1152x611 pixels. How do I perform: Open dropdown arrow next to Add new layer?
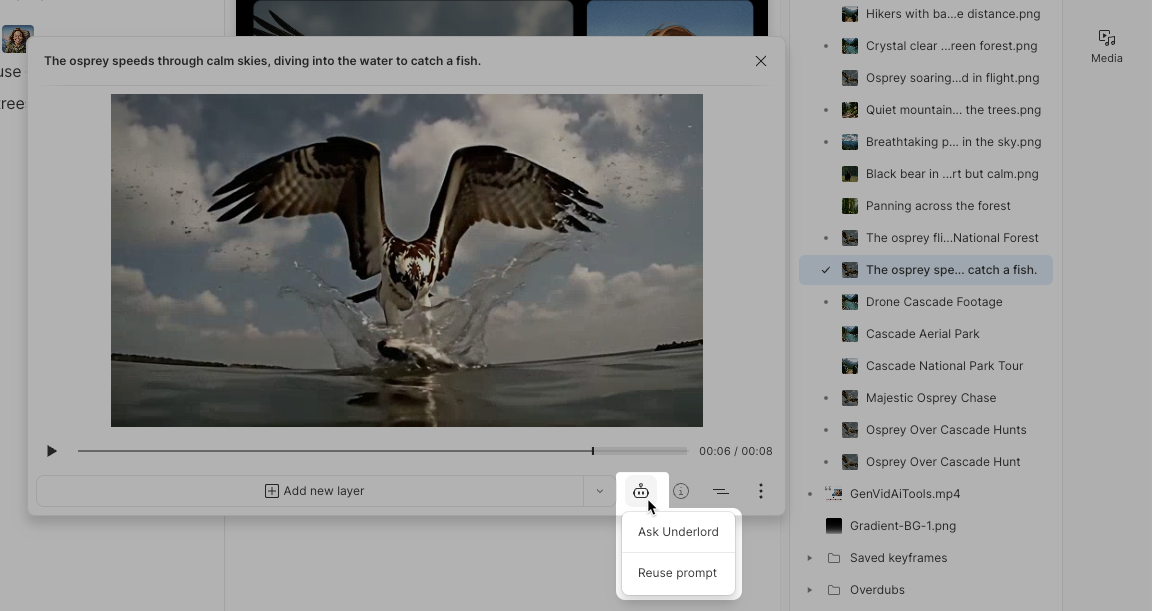599,491
